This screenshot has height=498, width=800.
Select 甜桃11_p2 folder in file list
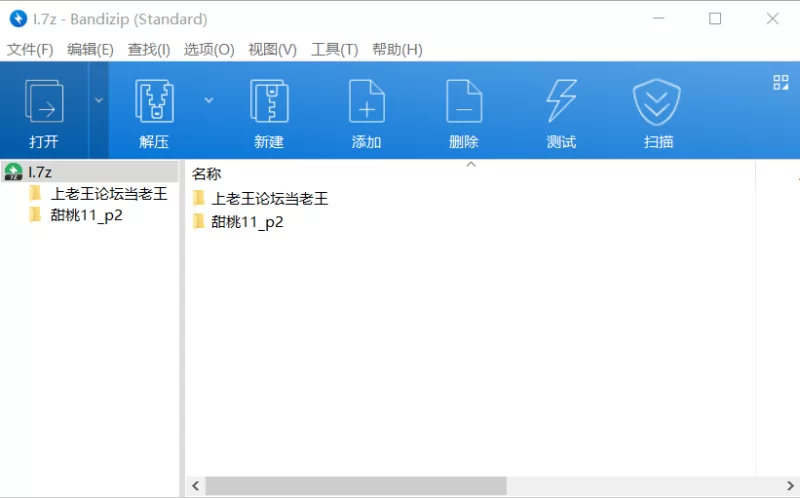click(x=247, y=222)
